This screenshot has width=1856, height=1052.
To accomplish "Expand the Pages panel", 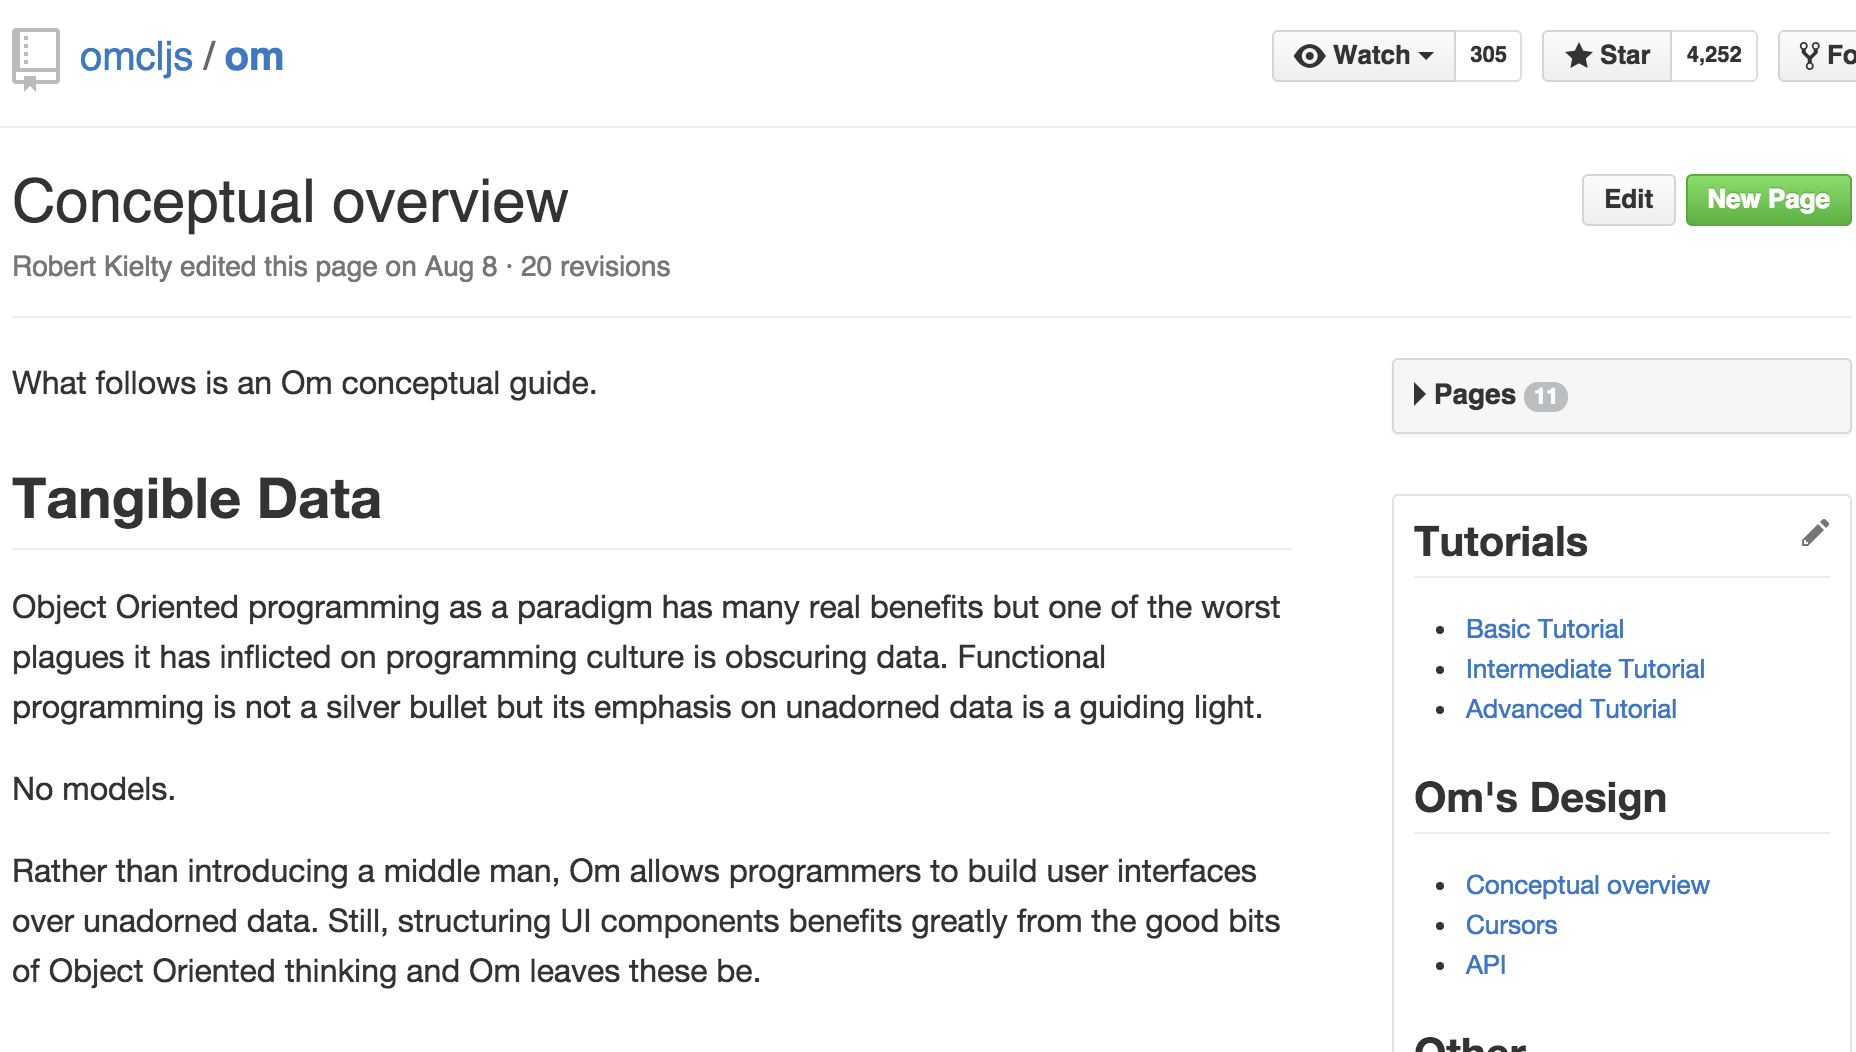I will (1475, 395).
